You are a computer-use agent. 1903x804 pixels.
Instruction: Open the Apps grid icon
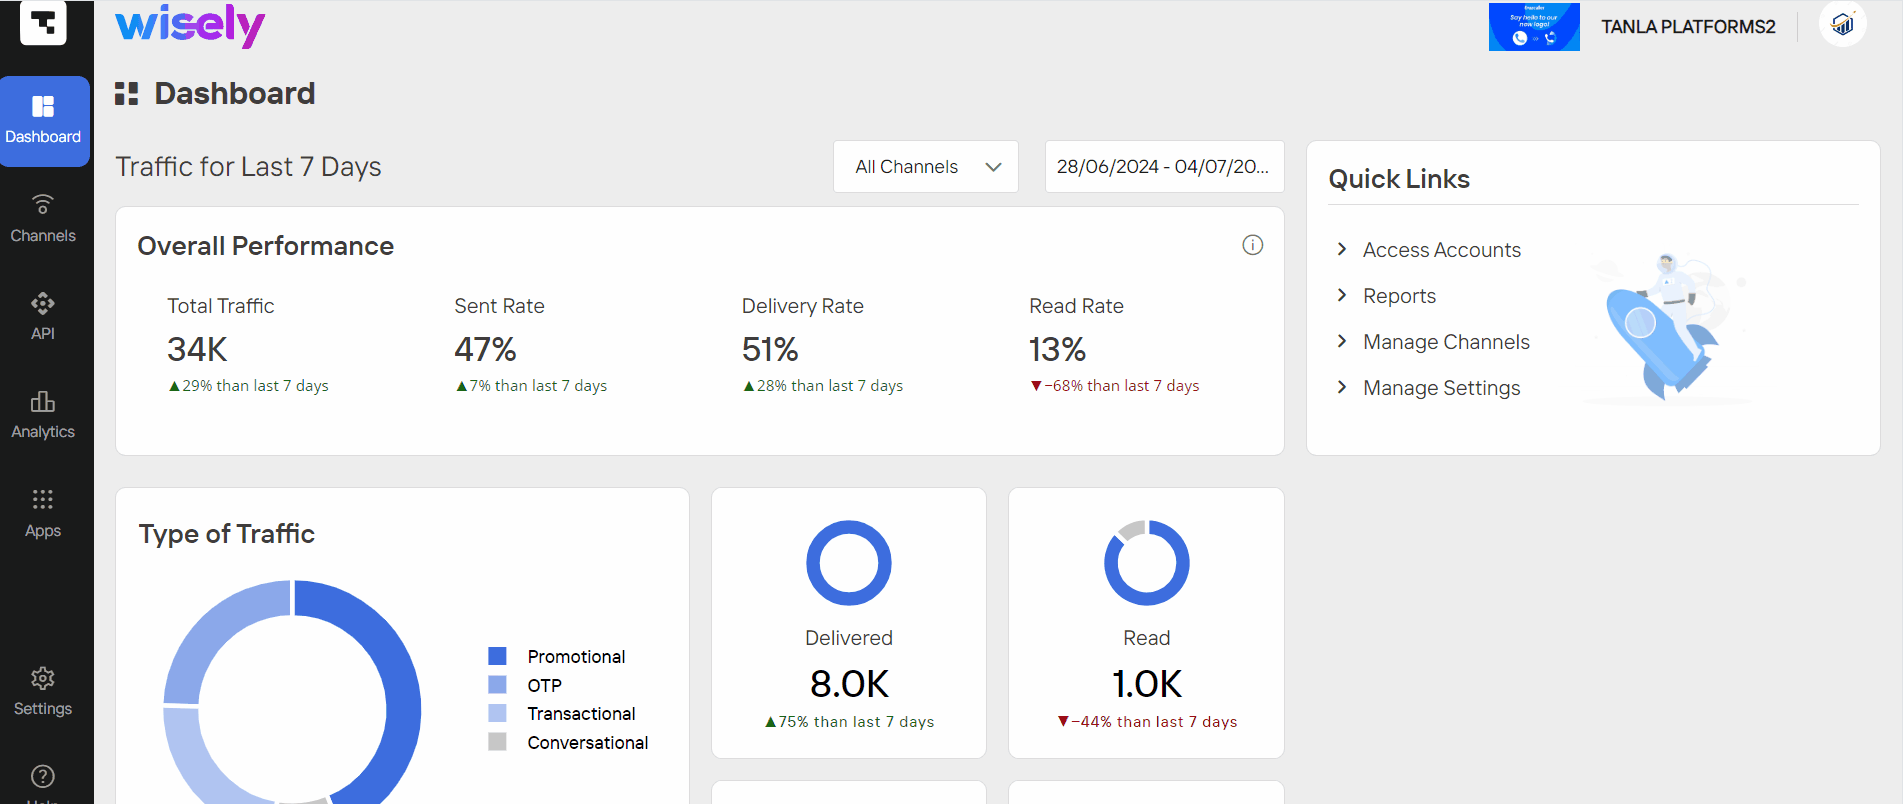coord(43,499)
